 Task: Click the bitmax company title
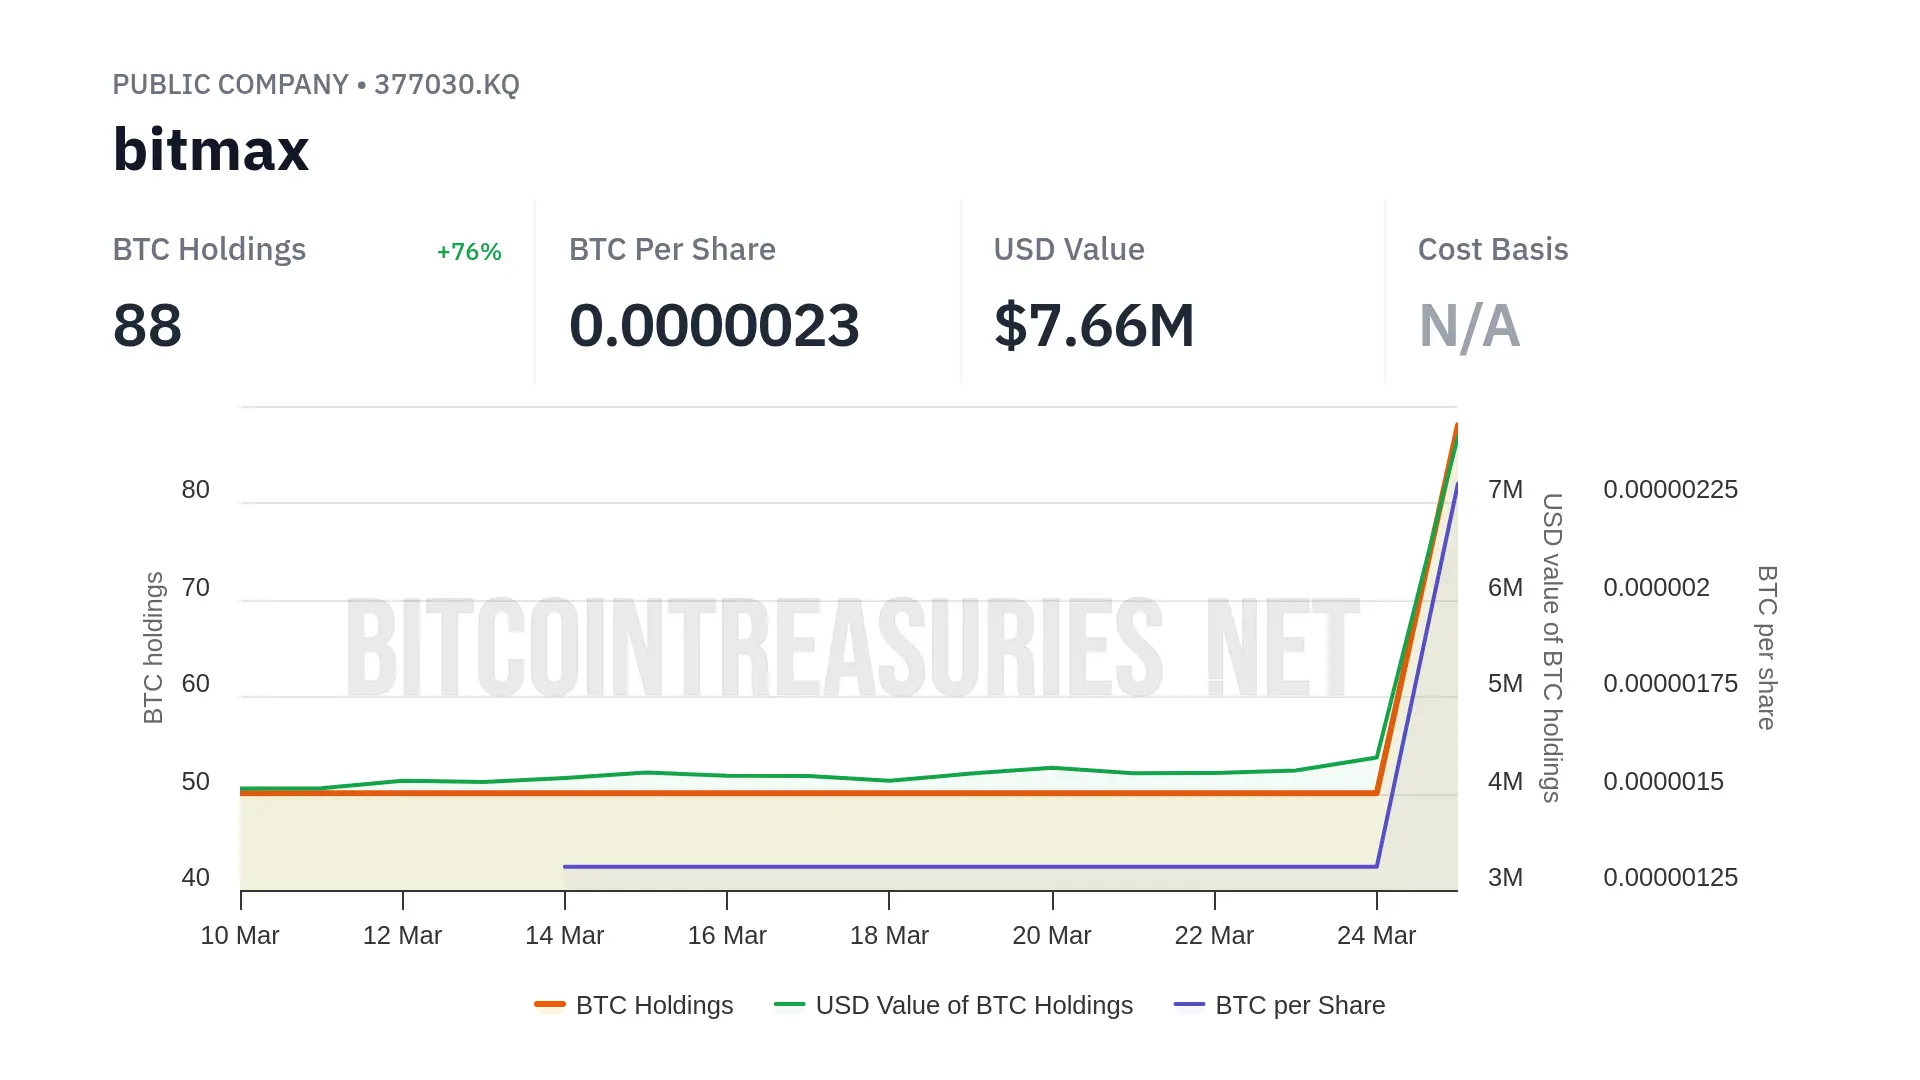click(x=211, y=150)
